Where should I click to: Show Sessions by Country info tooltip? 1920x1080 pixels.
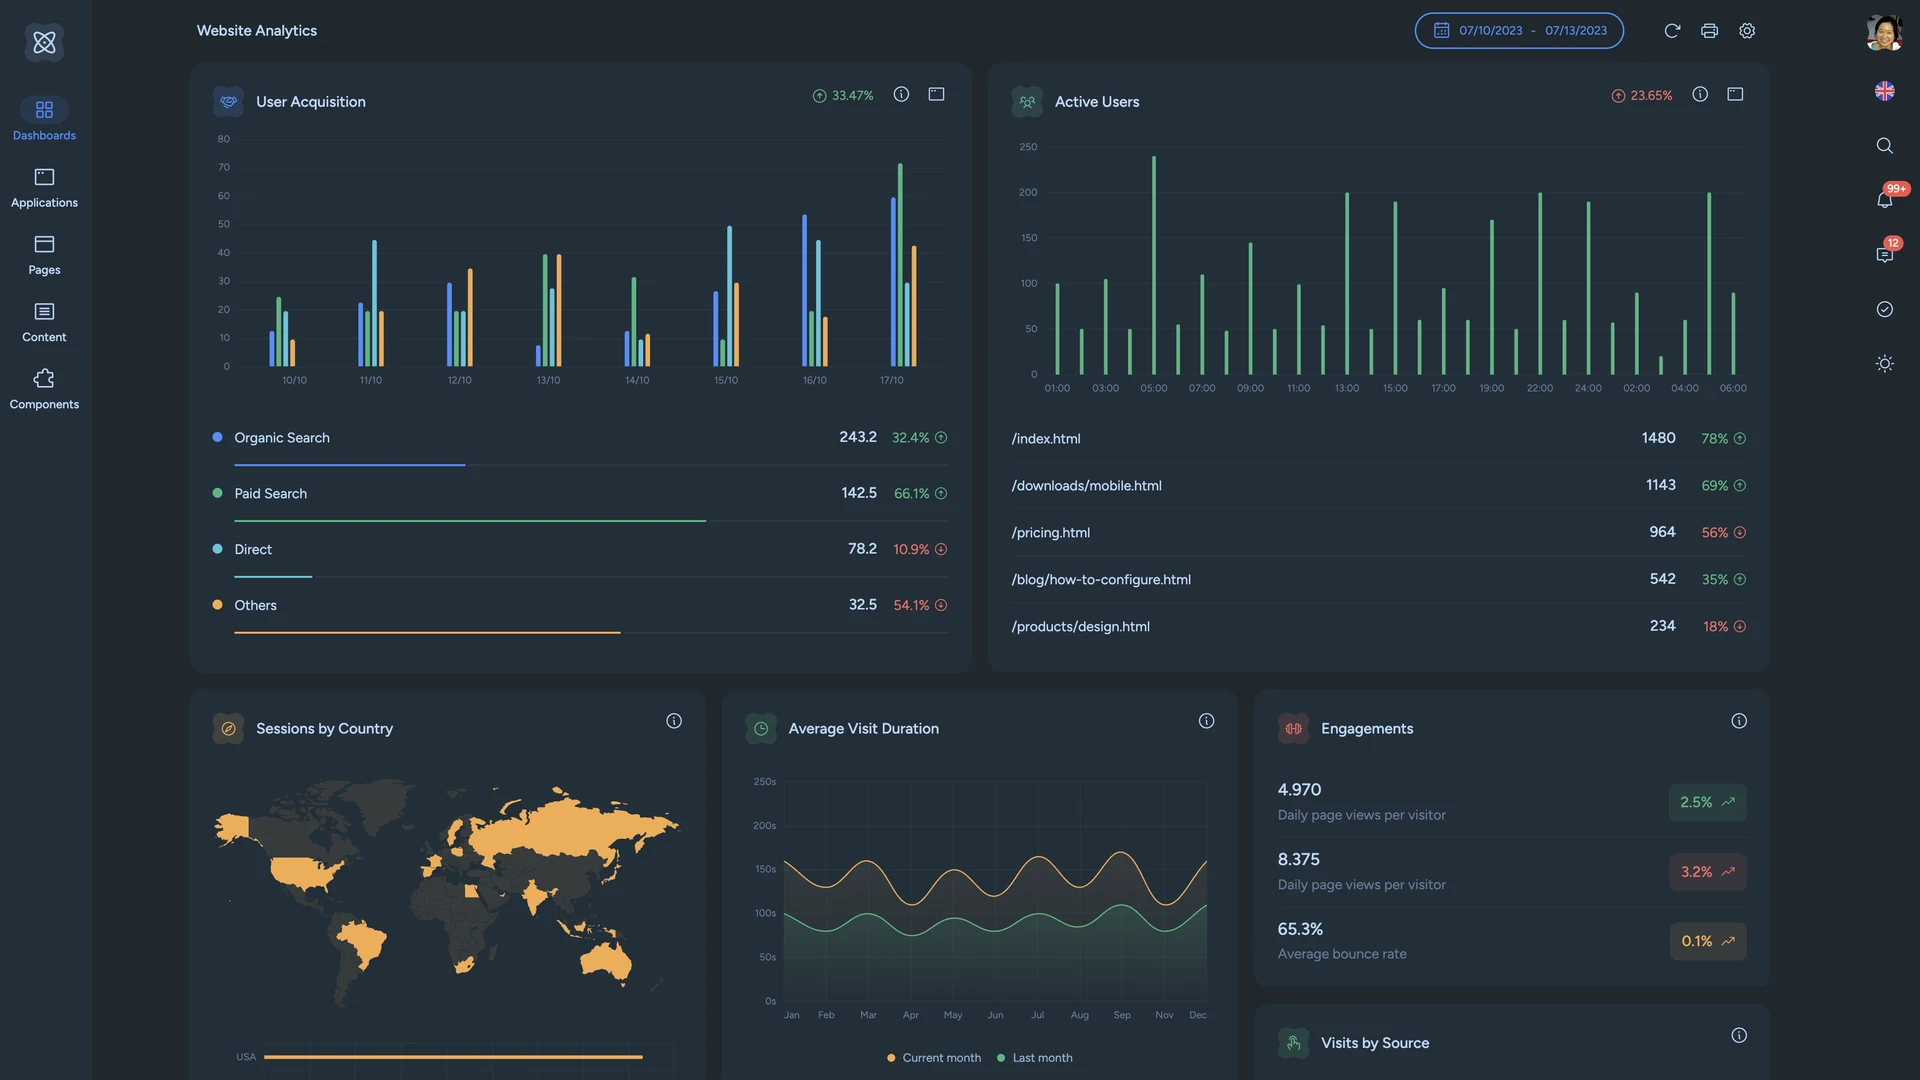[x=674, y=721]
